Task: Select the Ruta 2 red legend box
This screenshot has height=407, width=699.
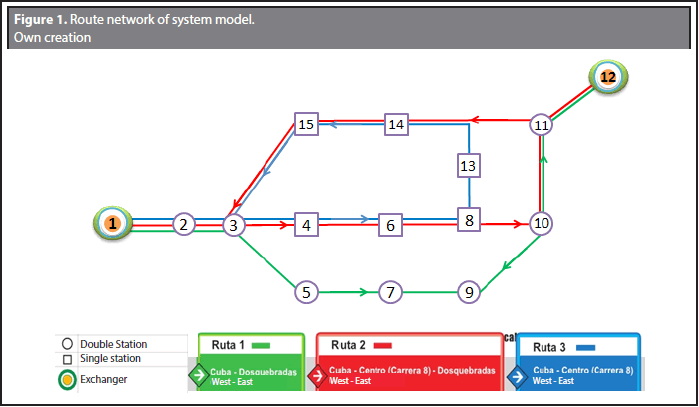Action: point(409,362)
